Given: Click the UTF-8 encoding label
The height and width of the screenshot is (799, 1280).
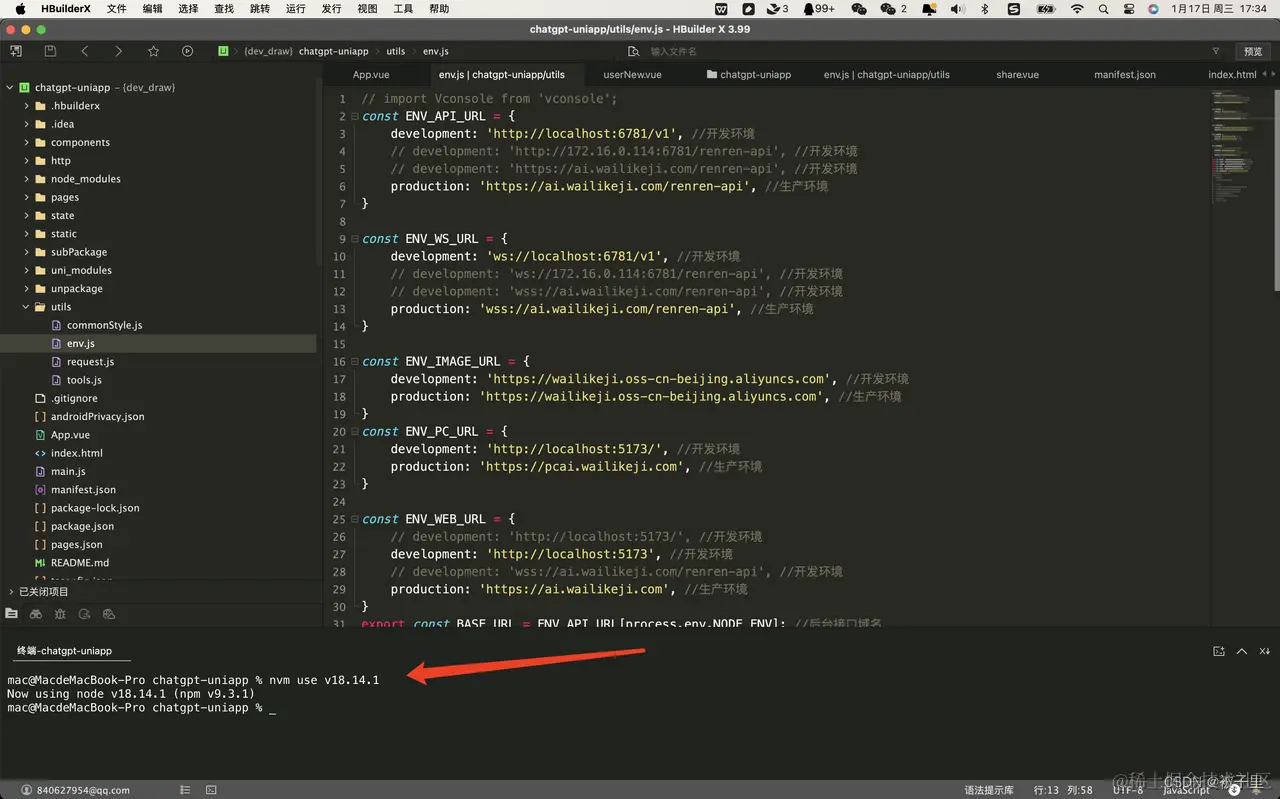Looking at the screenshot, I should (x=1127, y=790).
